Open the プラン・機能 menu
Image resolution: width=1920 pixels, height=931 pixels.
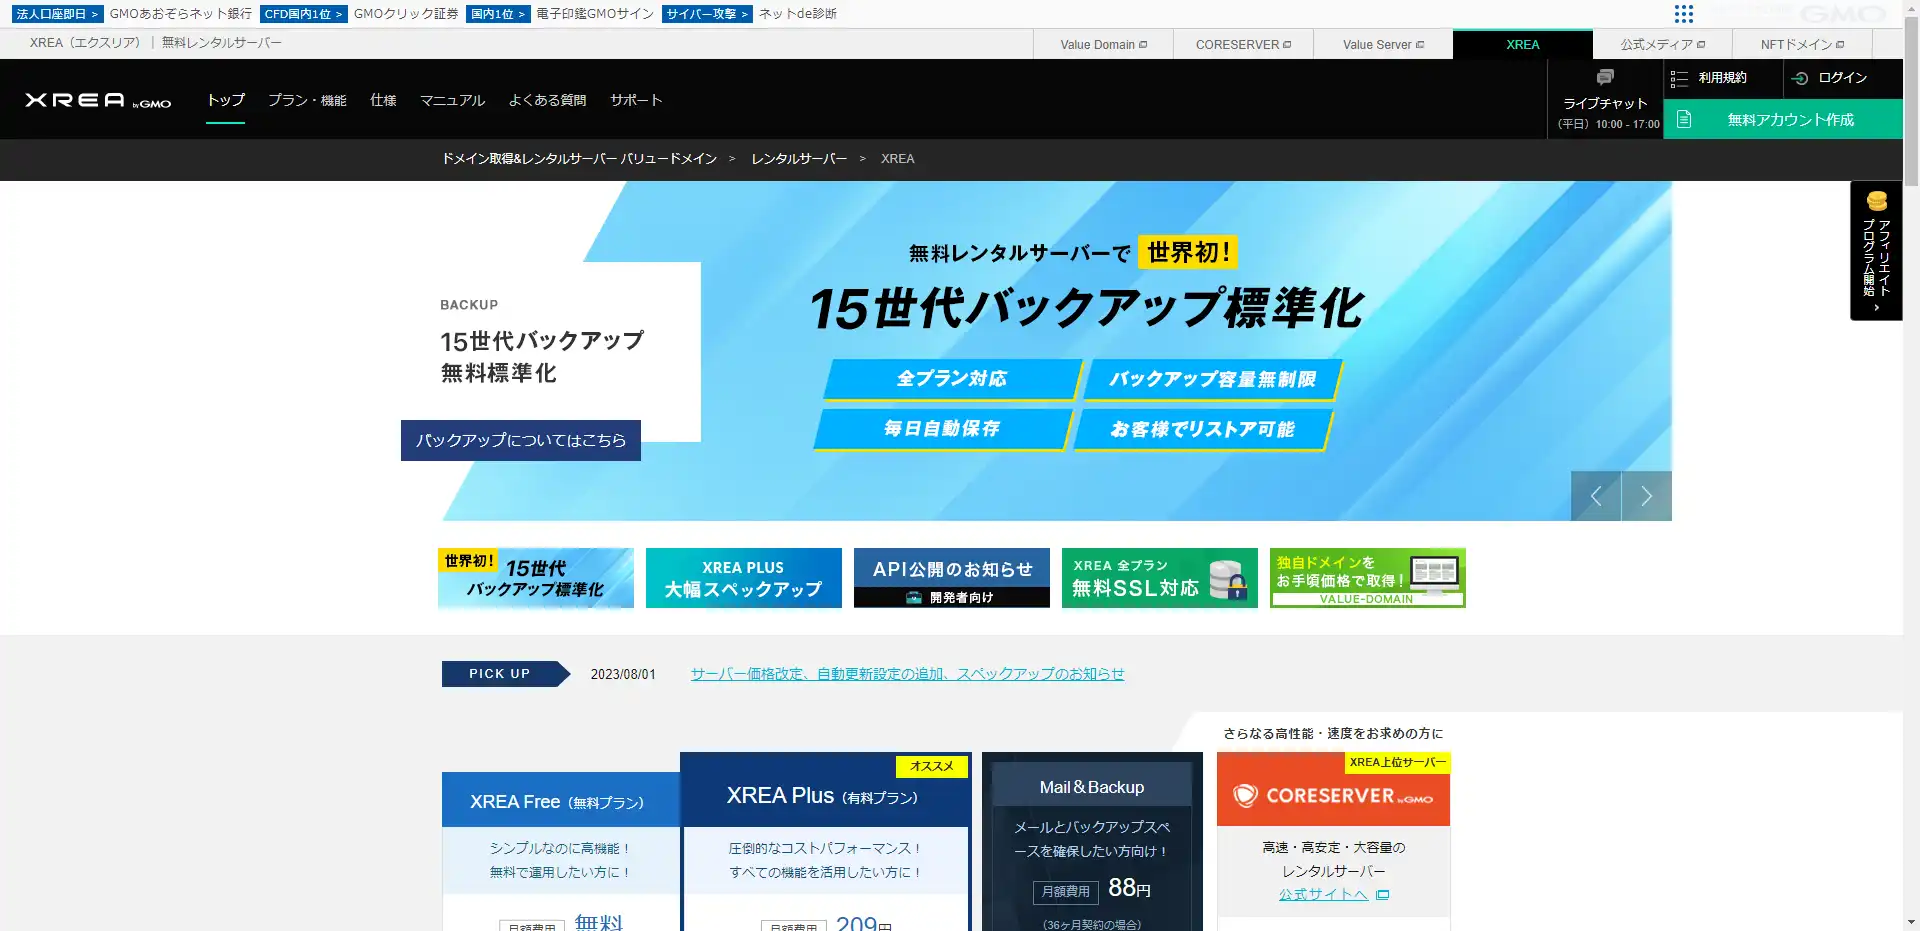pyautogui.click(x=307, y=100)
